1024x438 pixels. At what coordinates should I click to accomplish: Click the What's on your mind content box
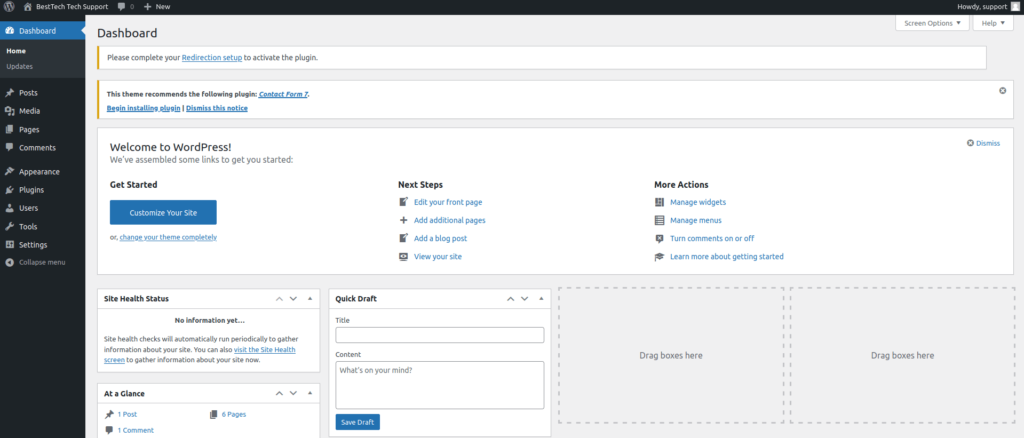(x=440, y=385)
